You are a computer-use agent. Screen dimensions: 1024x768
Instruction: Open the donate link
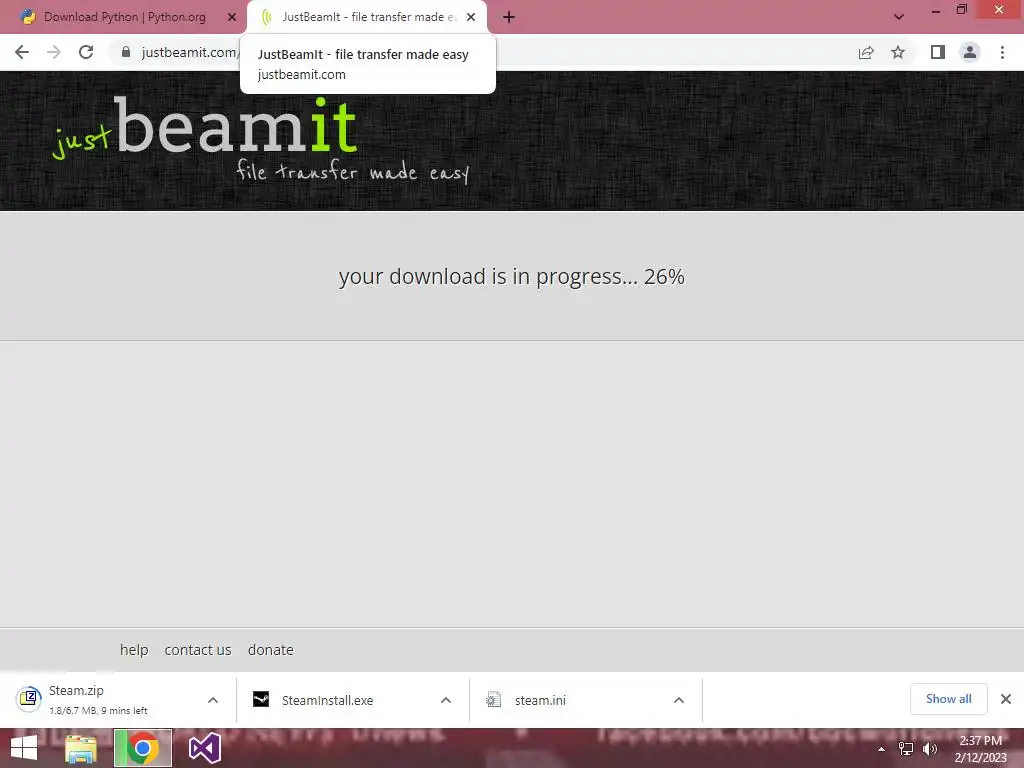271,650
